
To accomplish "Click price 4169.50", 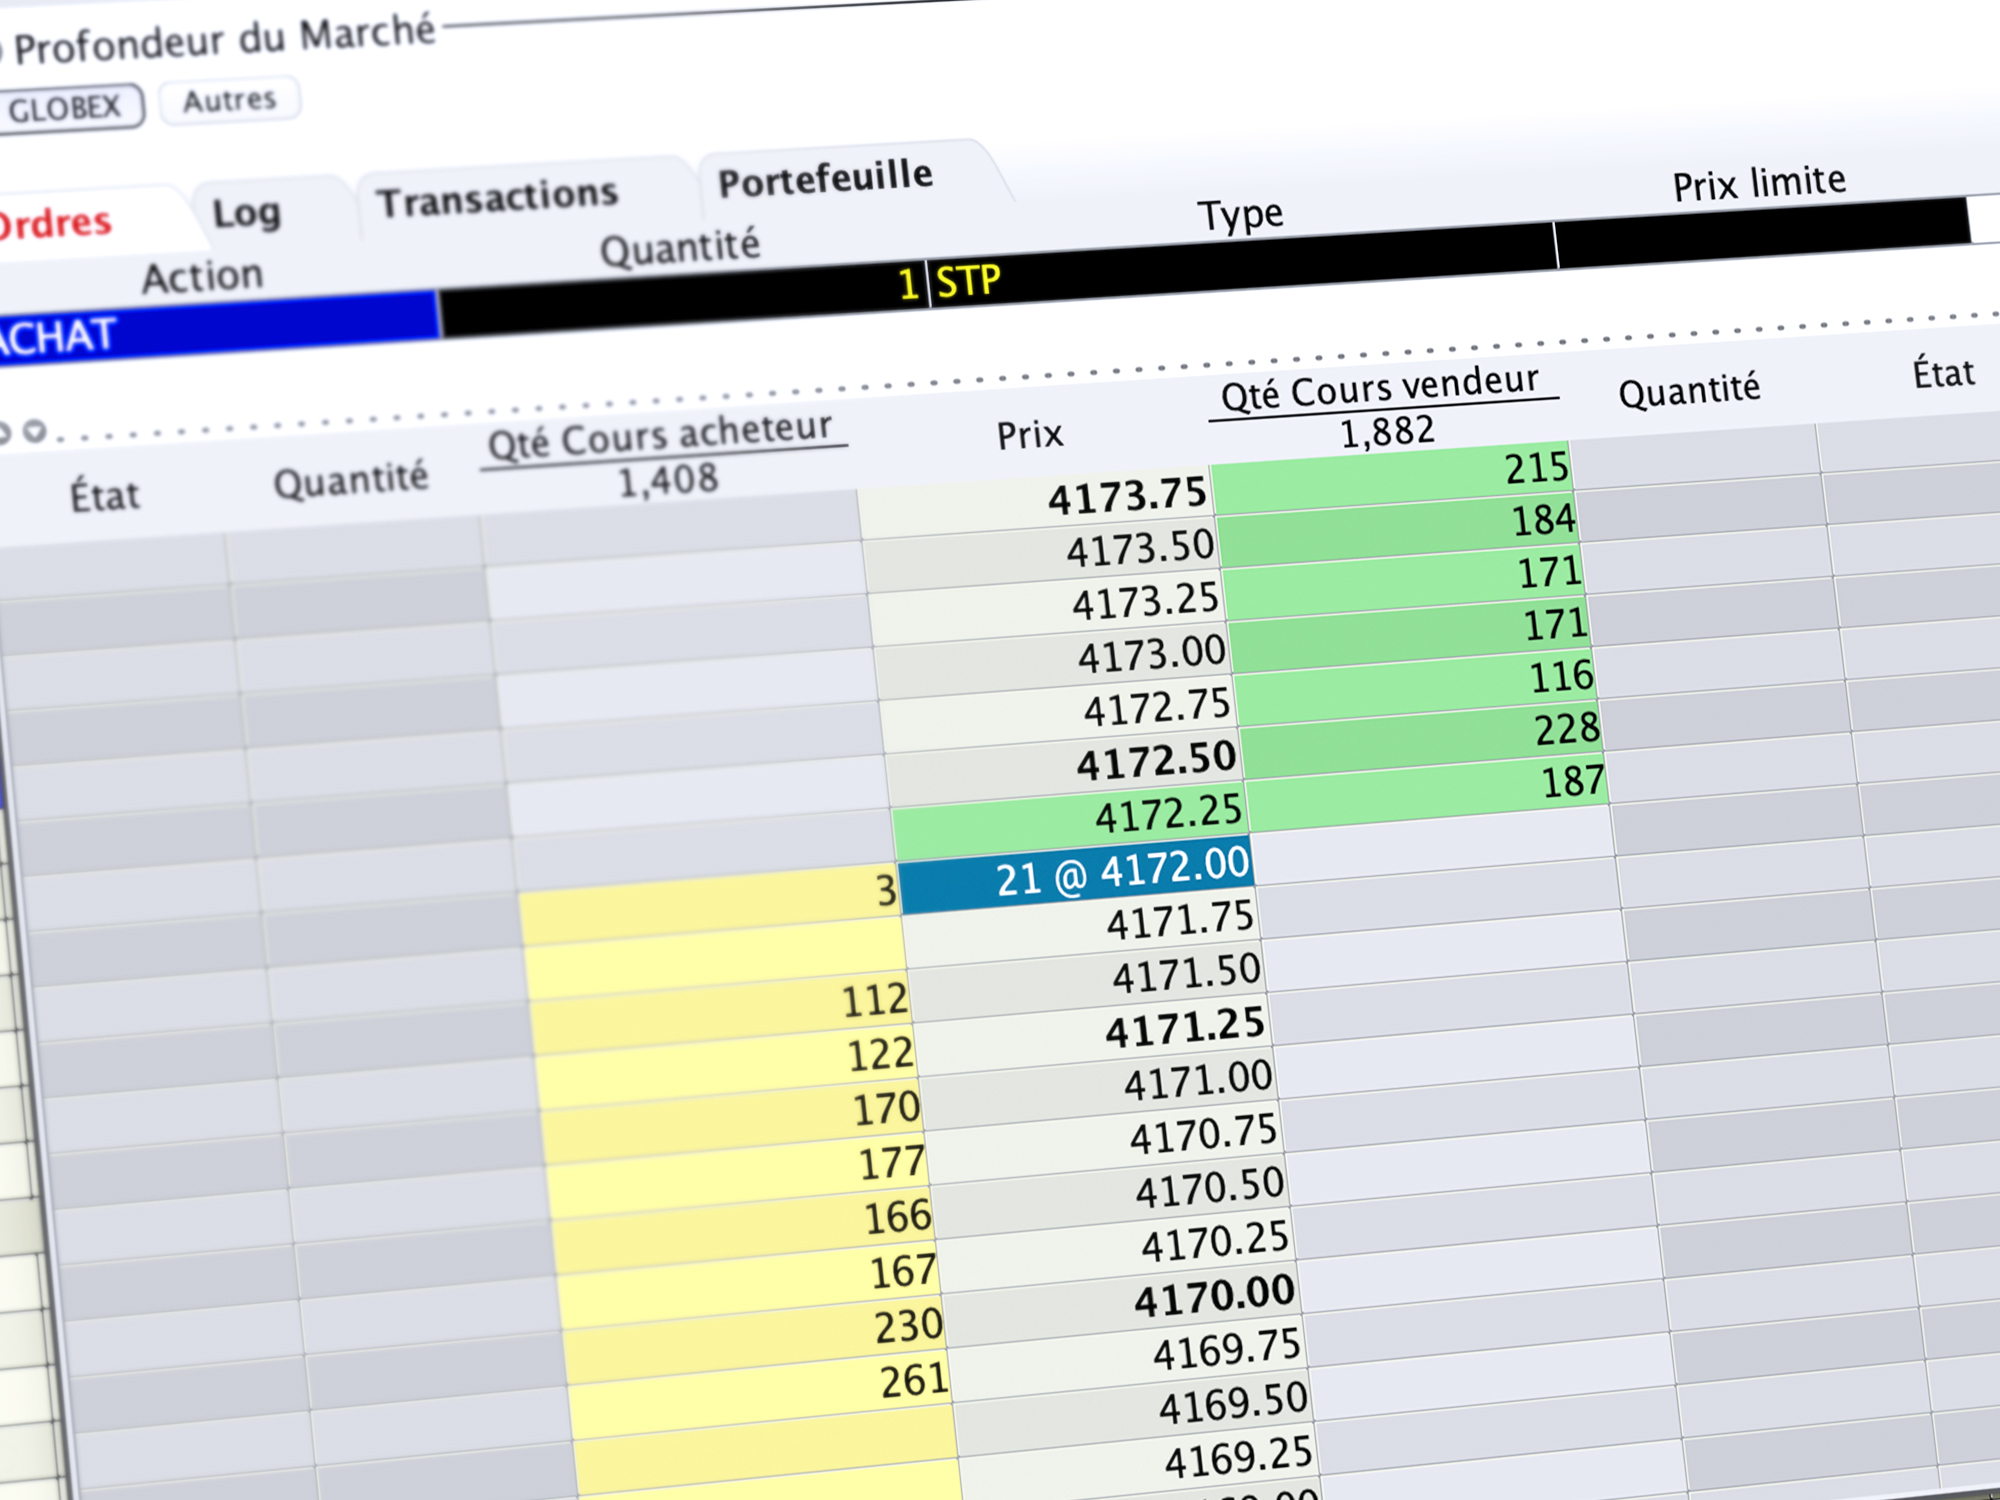I will [x=1233, y=1404].
